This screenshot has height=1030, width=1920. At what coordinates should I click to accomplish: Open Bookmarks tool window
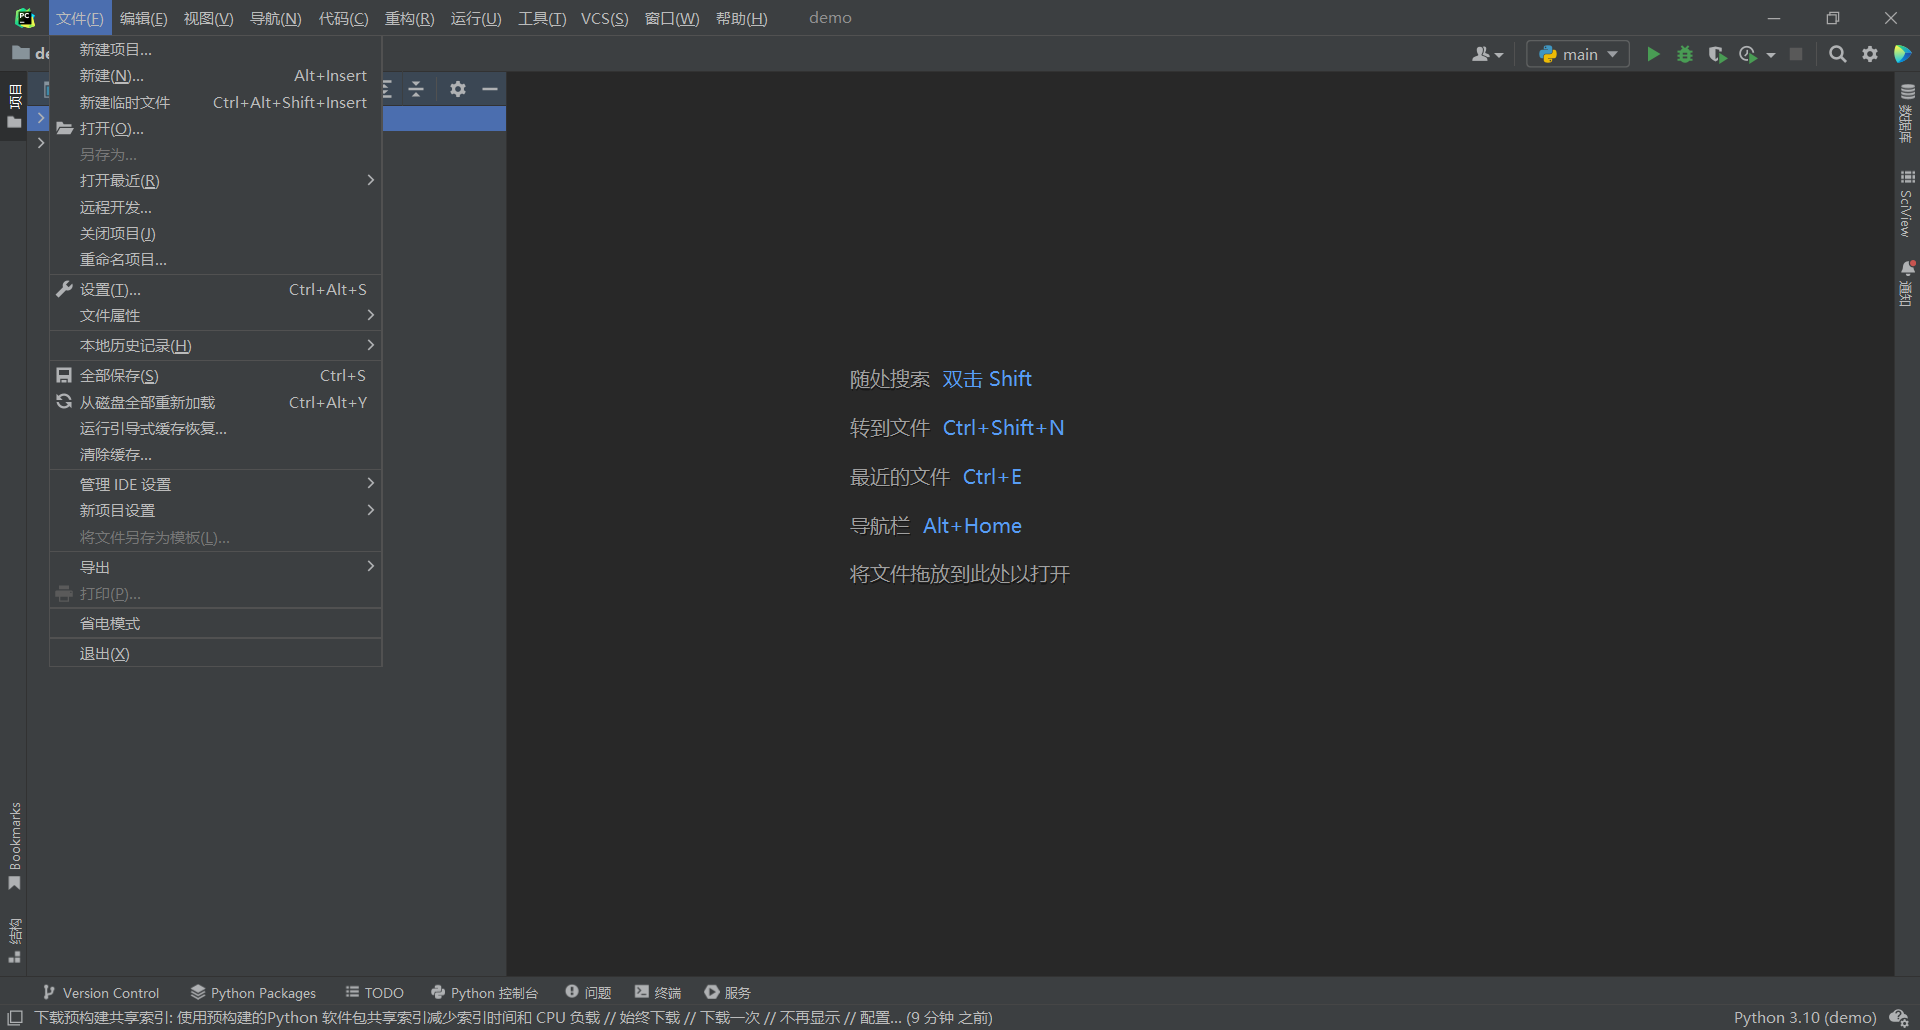[14, 846]
